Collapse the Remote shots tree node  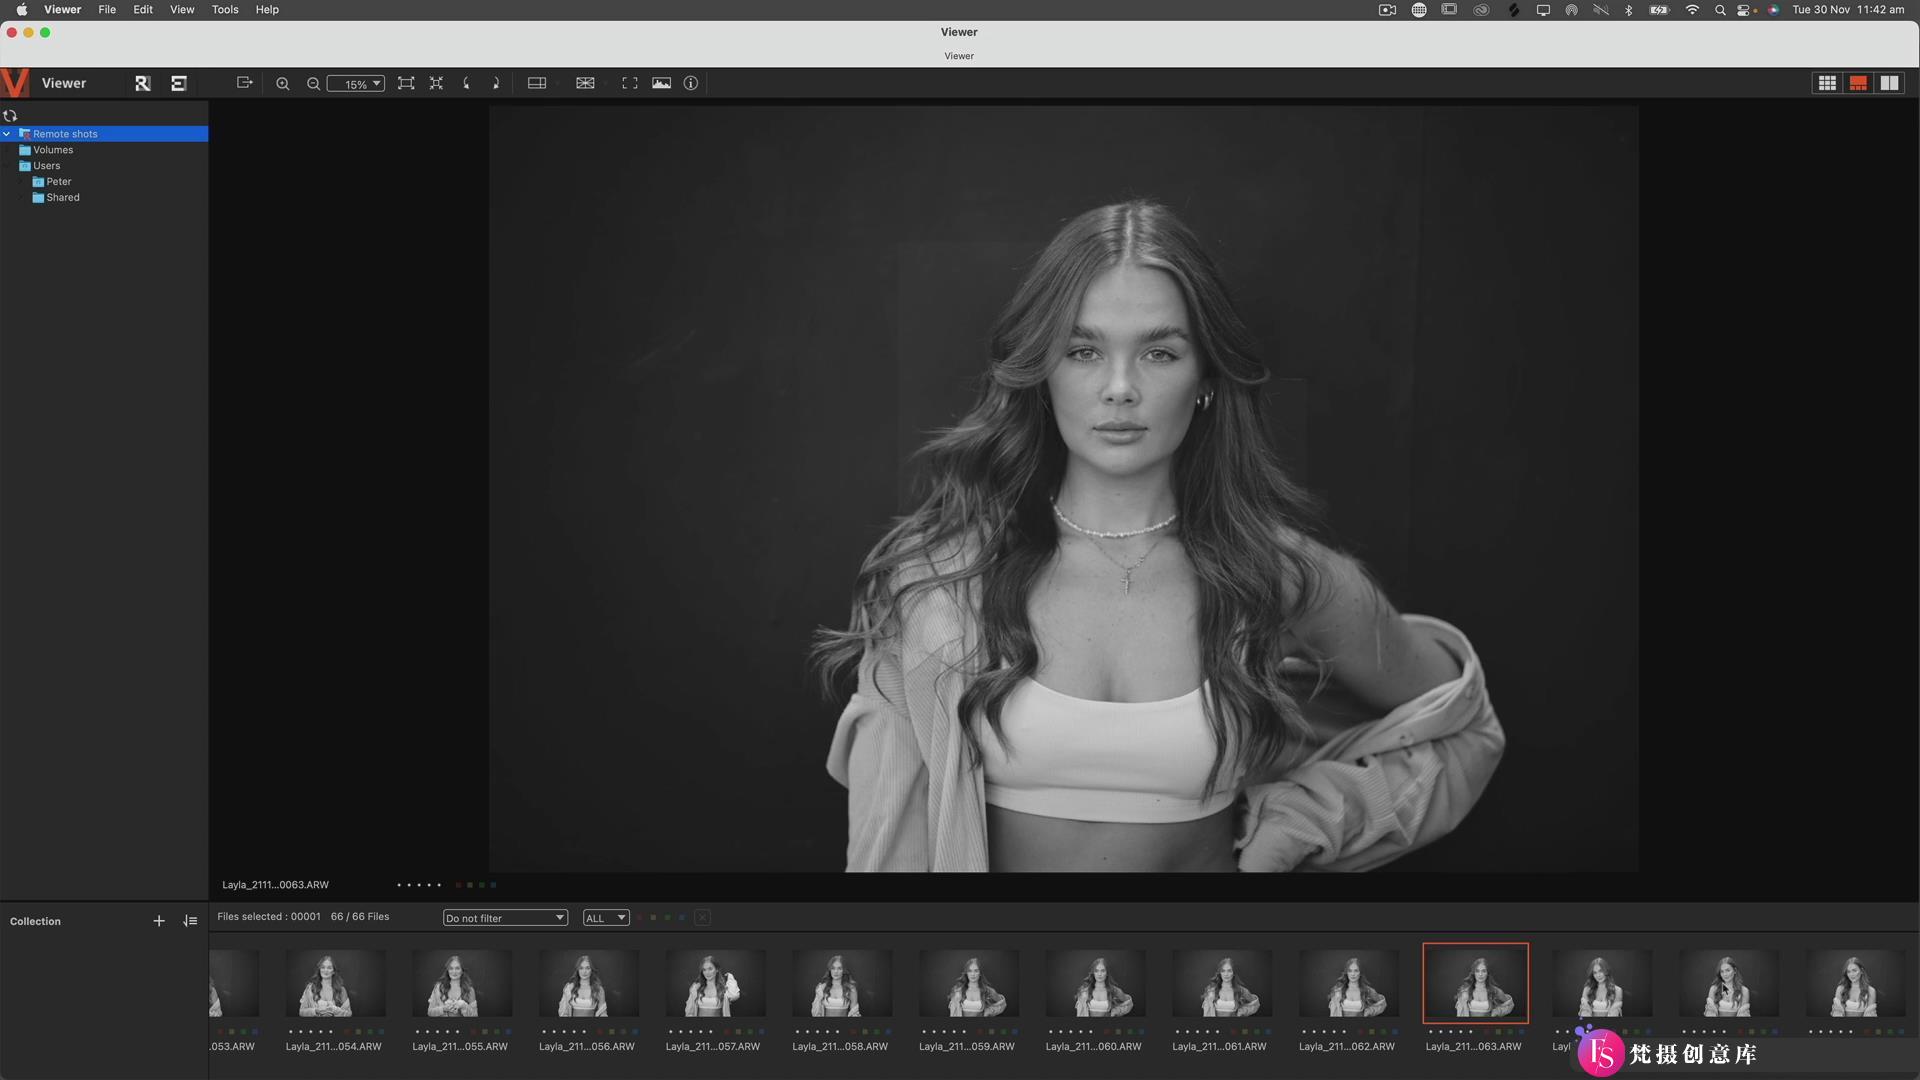7,134
